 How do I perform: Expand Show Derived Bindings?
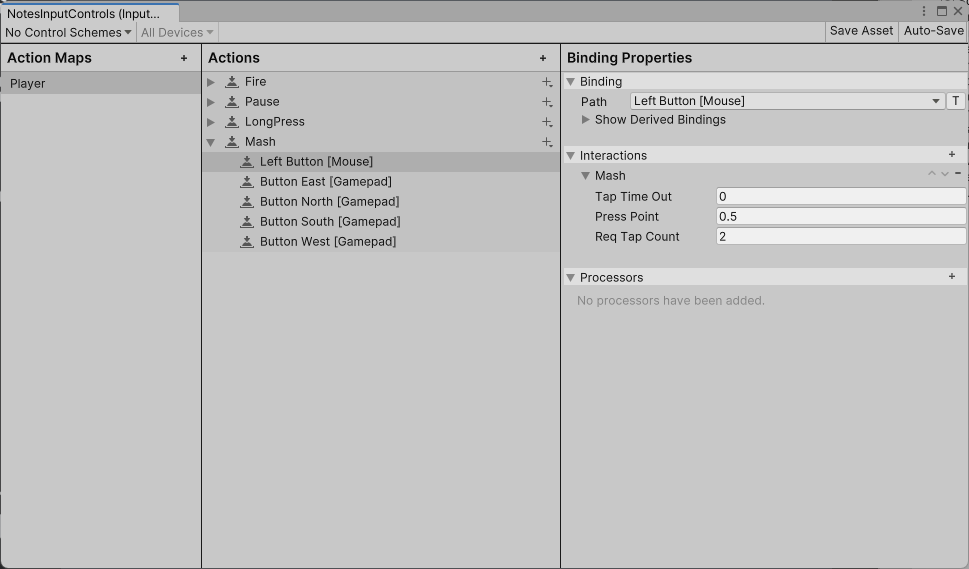[x=585, y=120]
